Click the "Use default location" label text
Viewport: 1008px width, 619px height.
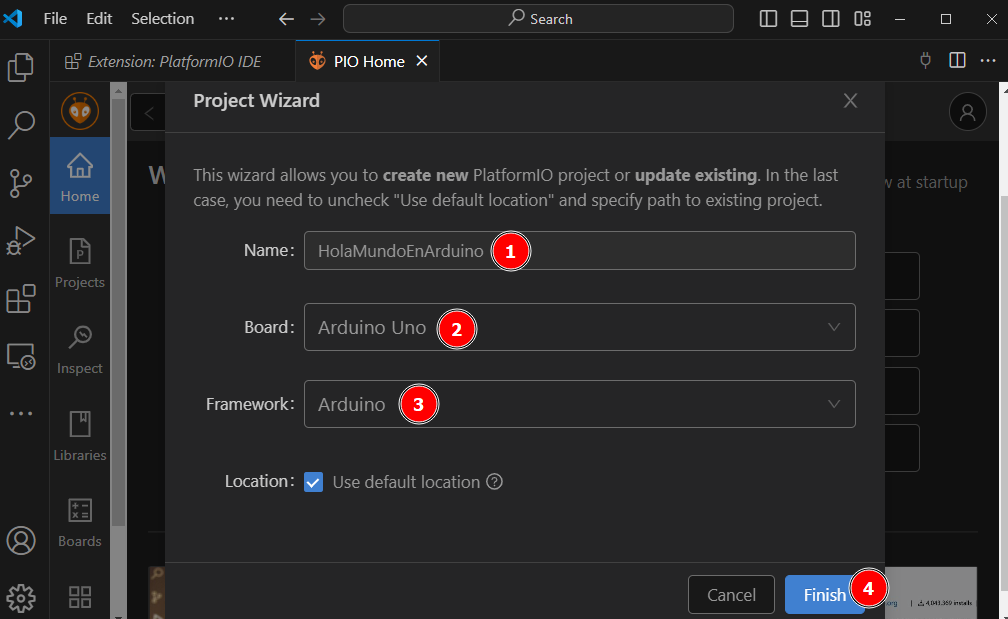click(x=406, y=482)
